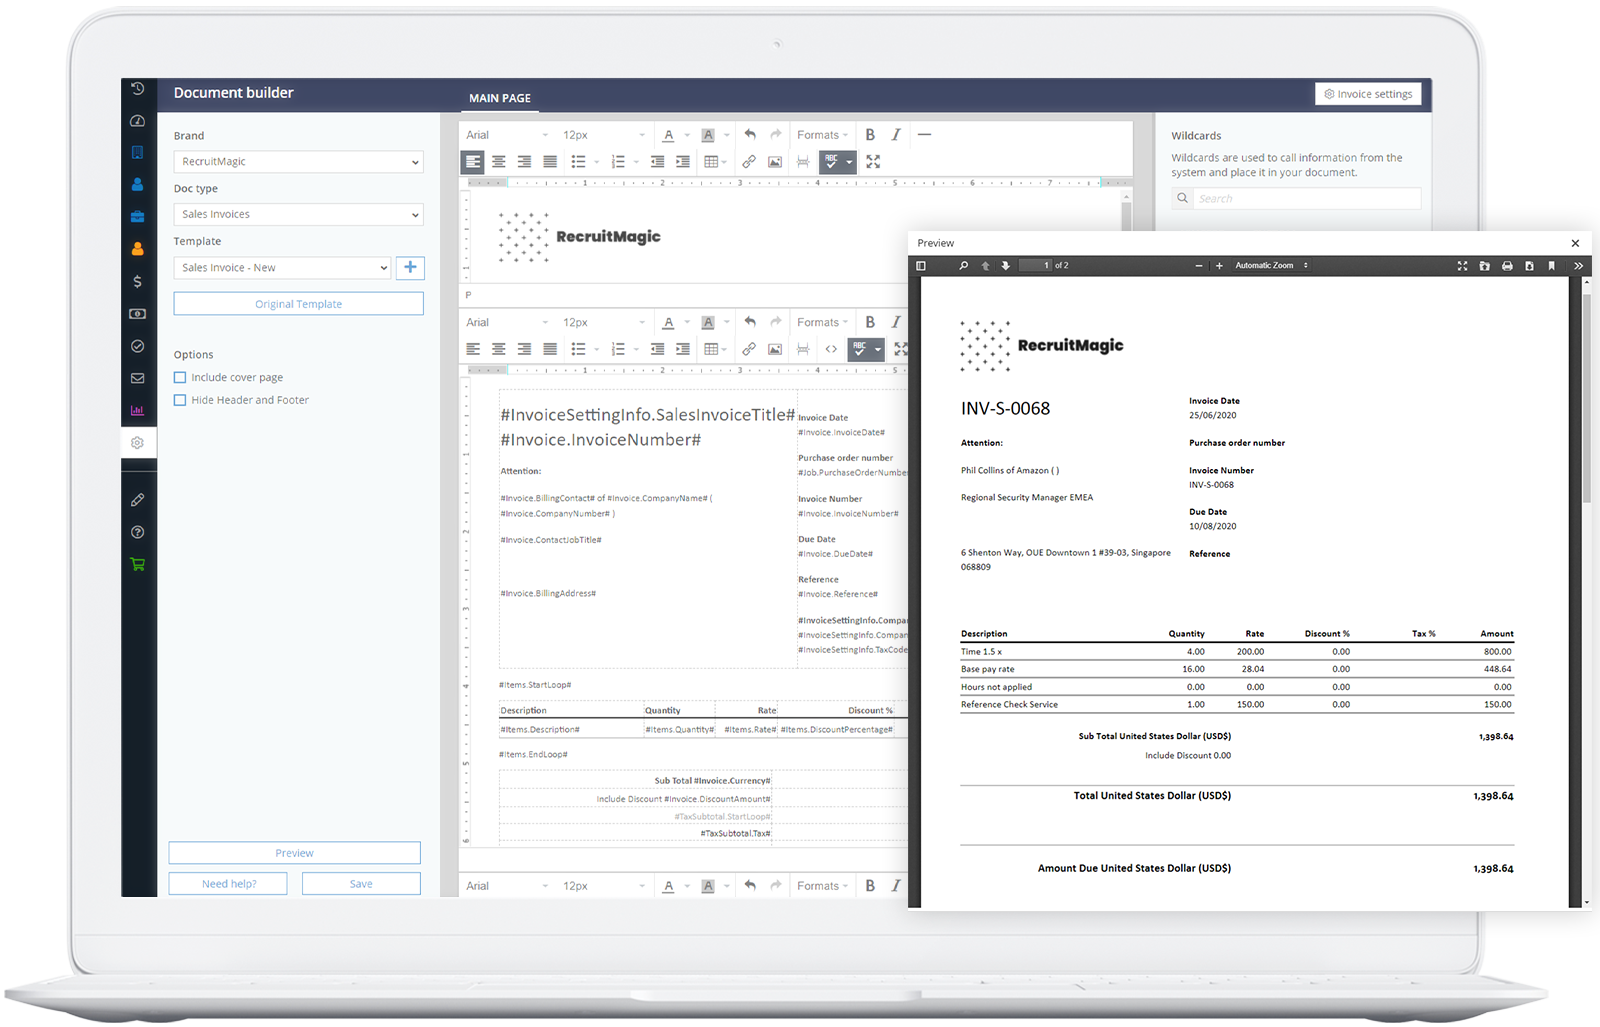Click the Preview button in left panel

click(294, 853)
